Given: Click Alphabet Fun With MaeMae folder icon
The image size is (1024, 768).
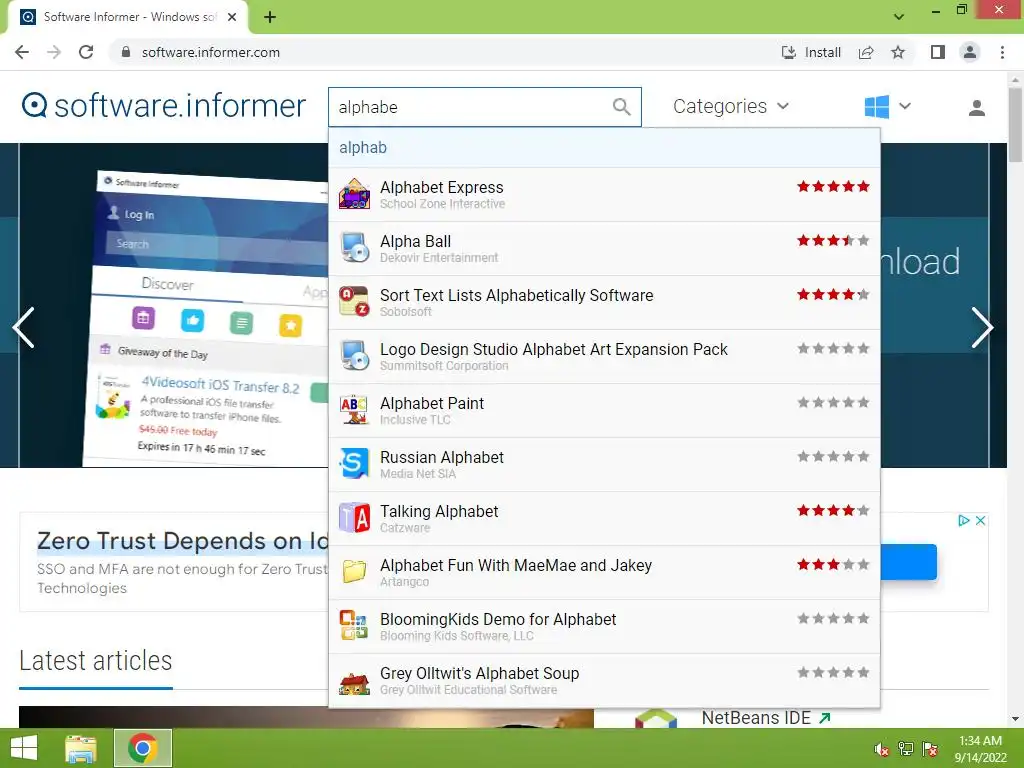Looking at the screenshot, I should pos(355,571).
